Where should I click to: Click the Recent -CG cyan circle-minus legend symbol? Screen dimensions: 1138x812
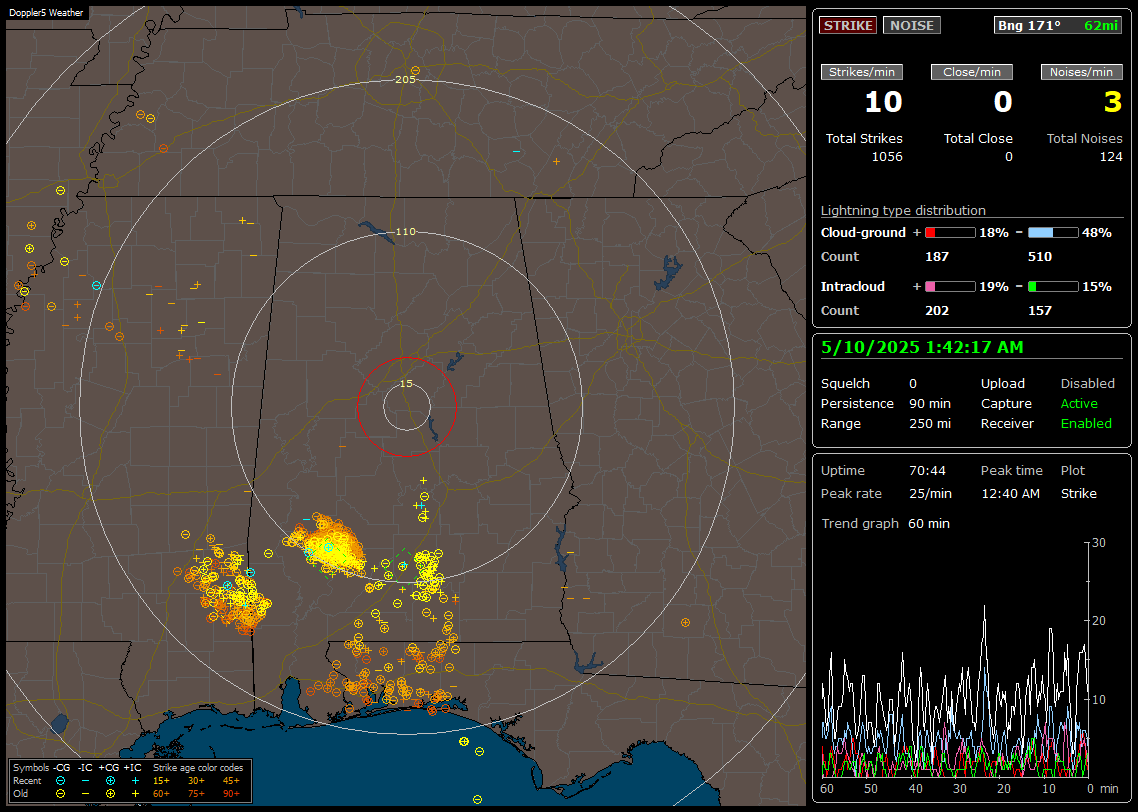point(61,781)
